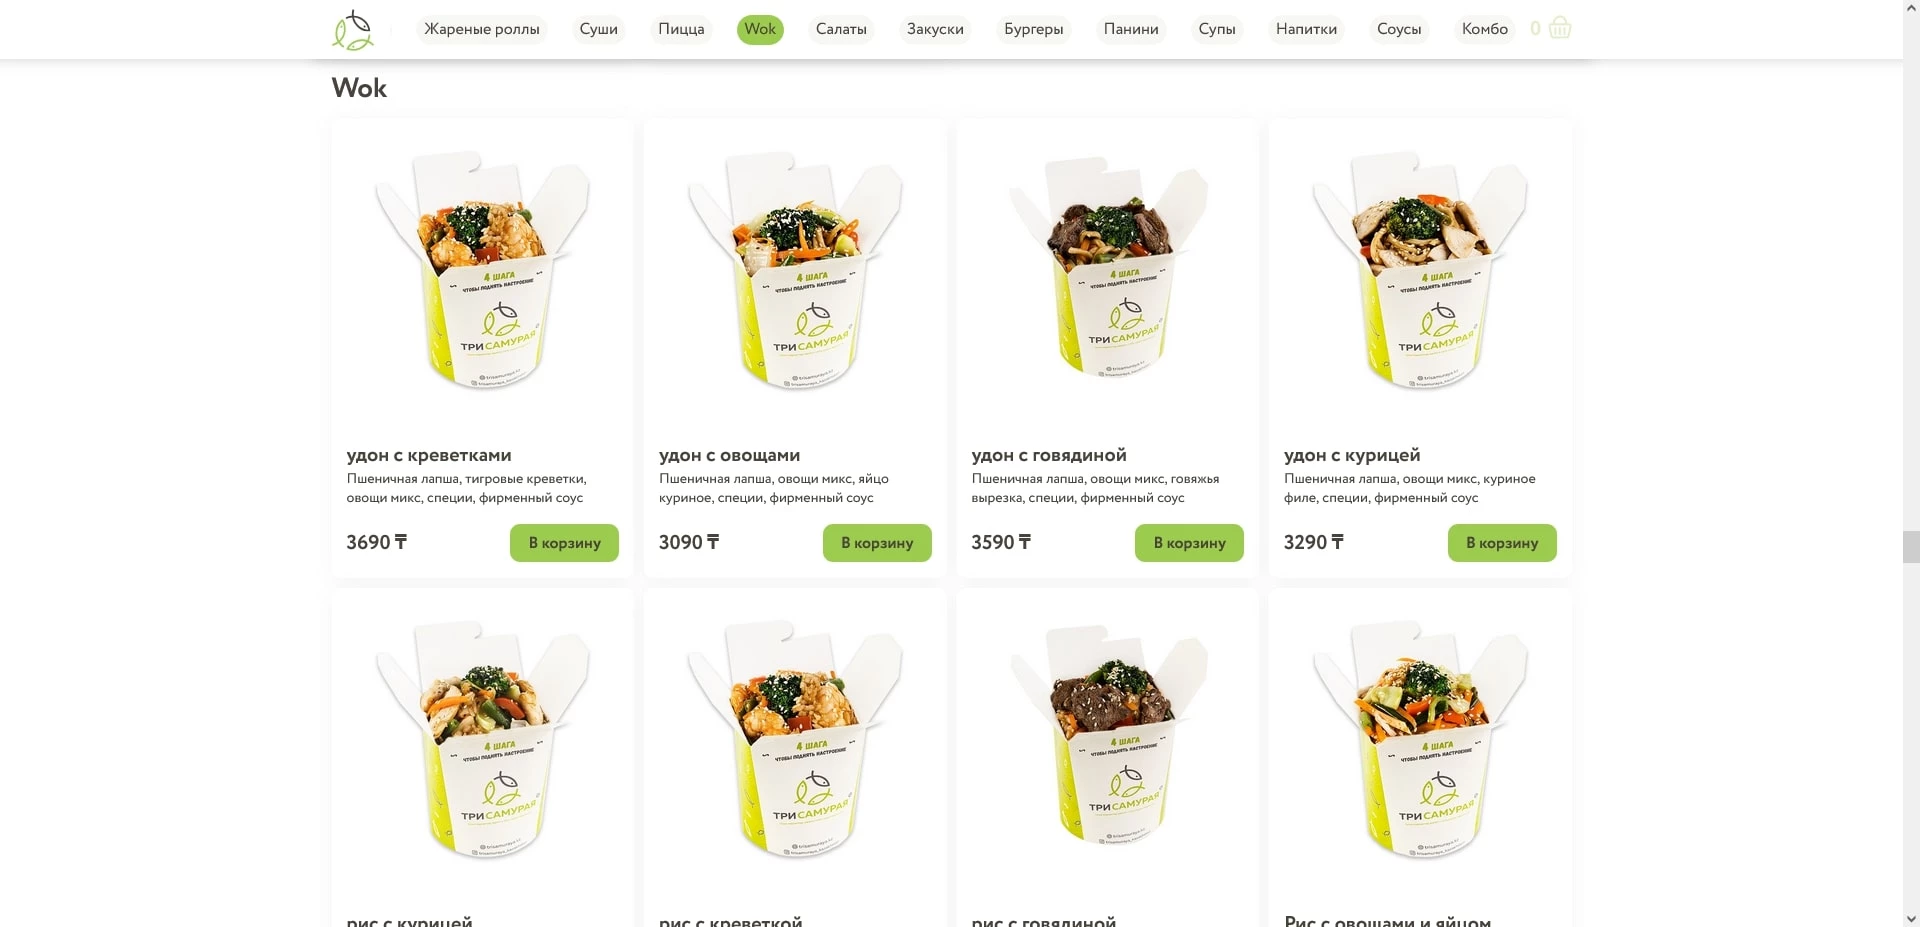Add удон с говядиной to cart
Image resolution: width=1920 pixels, height=927 pixels.
tap(1189, 543)
